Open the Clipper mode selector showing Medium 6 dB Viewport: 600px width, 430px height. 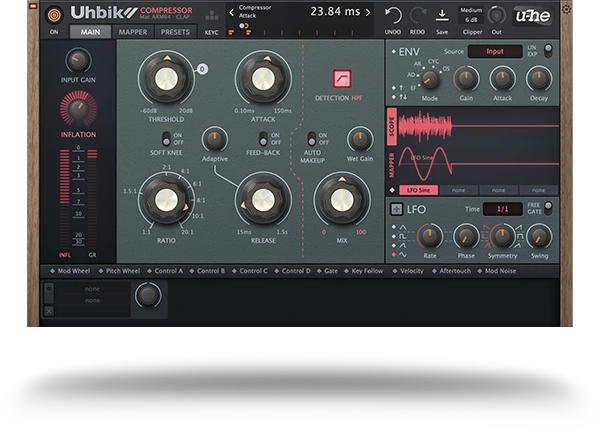pos(471,14)
